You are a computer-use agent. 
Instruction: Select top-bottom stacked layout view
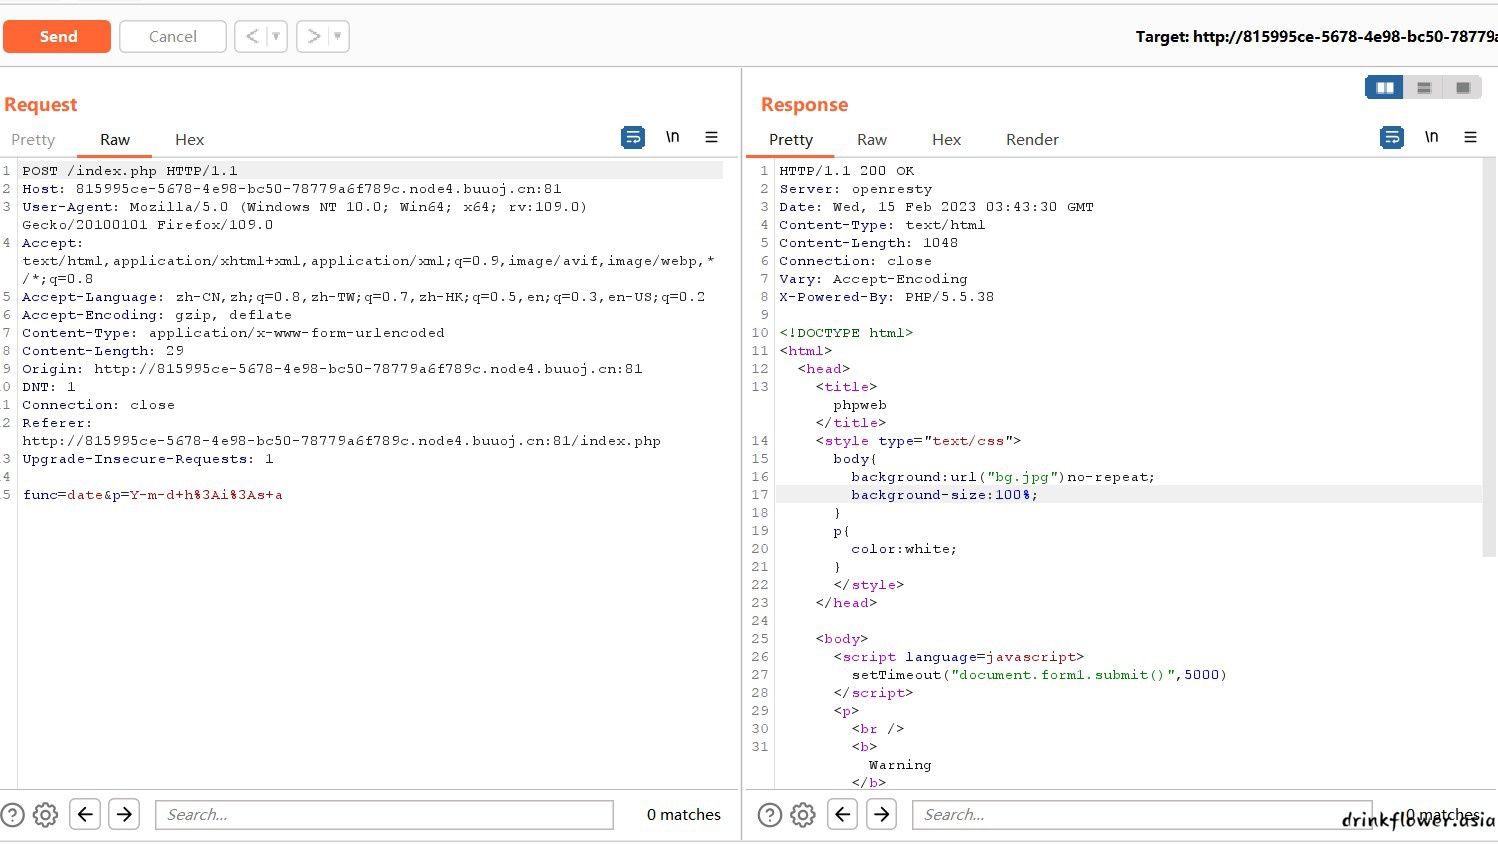pos(1424,88)
